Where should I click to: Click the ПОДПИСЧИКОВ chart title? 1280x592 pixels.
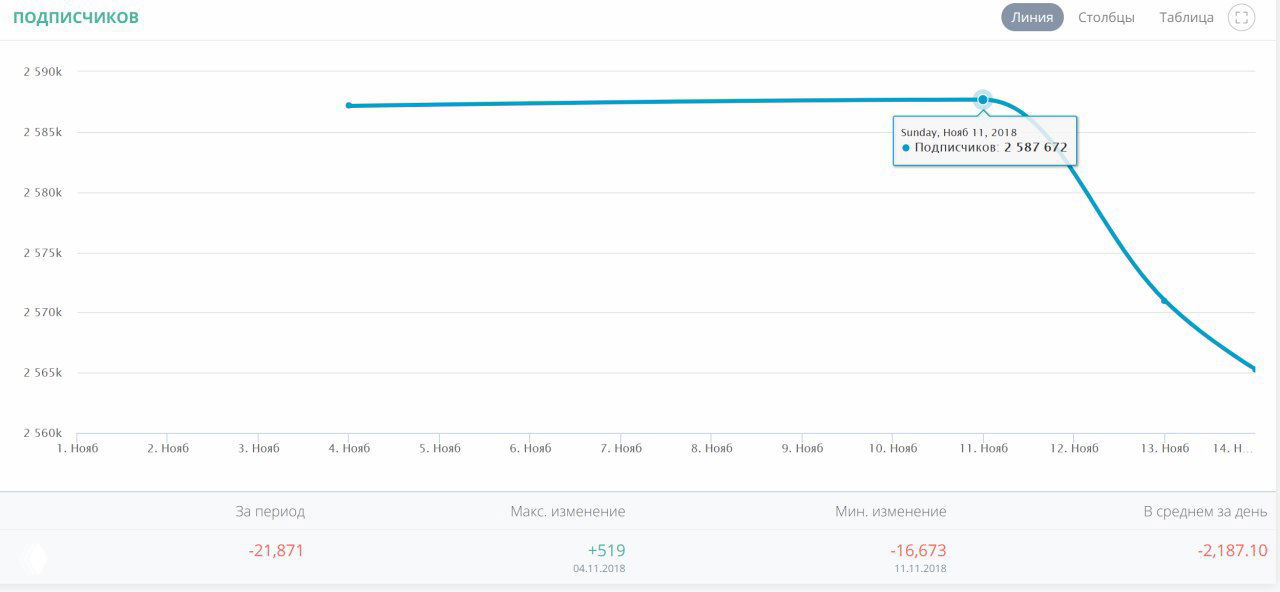76,18
